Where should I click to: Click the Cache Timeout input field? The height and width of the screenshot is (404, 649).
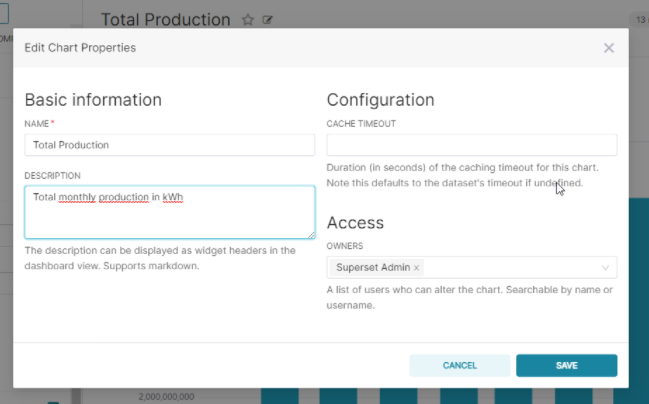point(472,145)
